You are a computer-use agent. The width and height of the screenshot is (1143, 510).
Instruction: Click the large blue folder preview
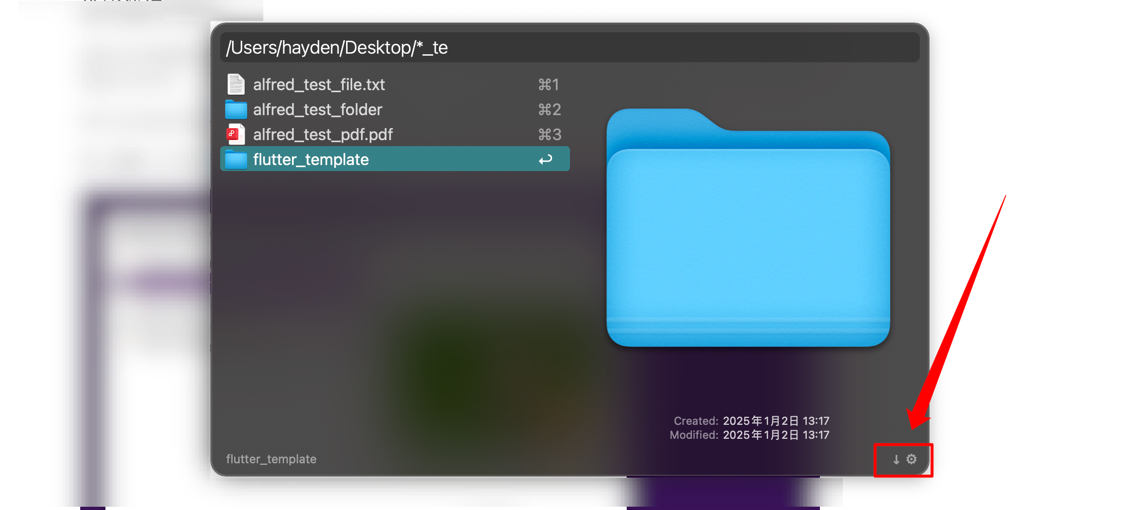coord(748,230)
